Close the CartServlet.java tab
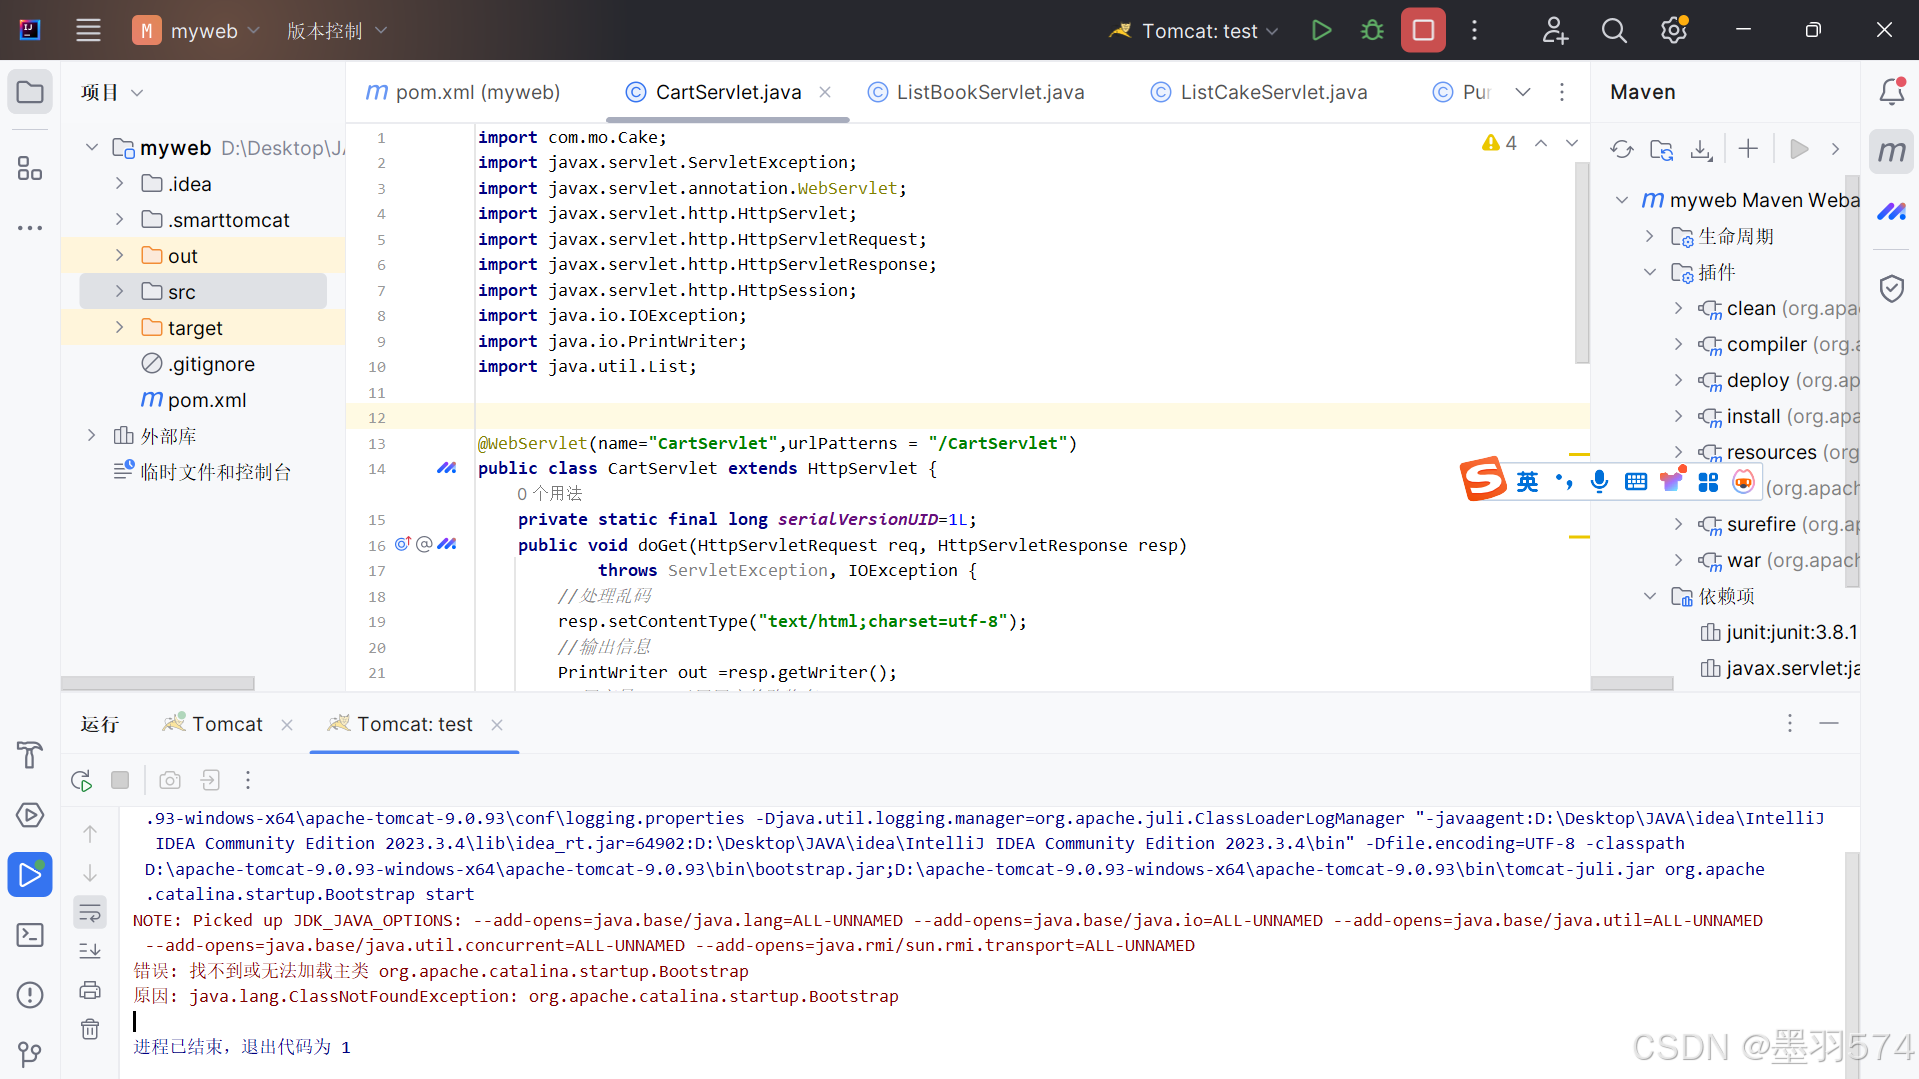 pyautogui.click(x=825, y=92)
